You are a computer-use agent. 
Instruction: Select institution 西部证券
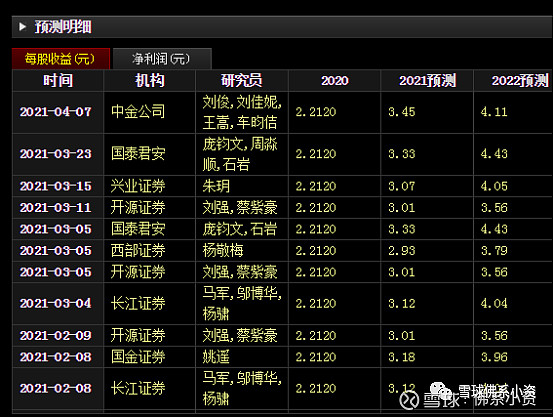[x=138, y=251]
